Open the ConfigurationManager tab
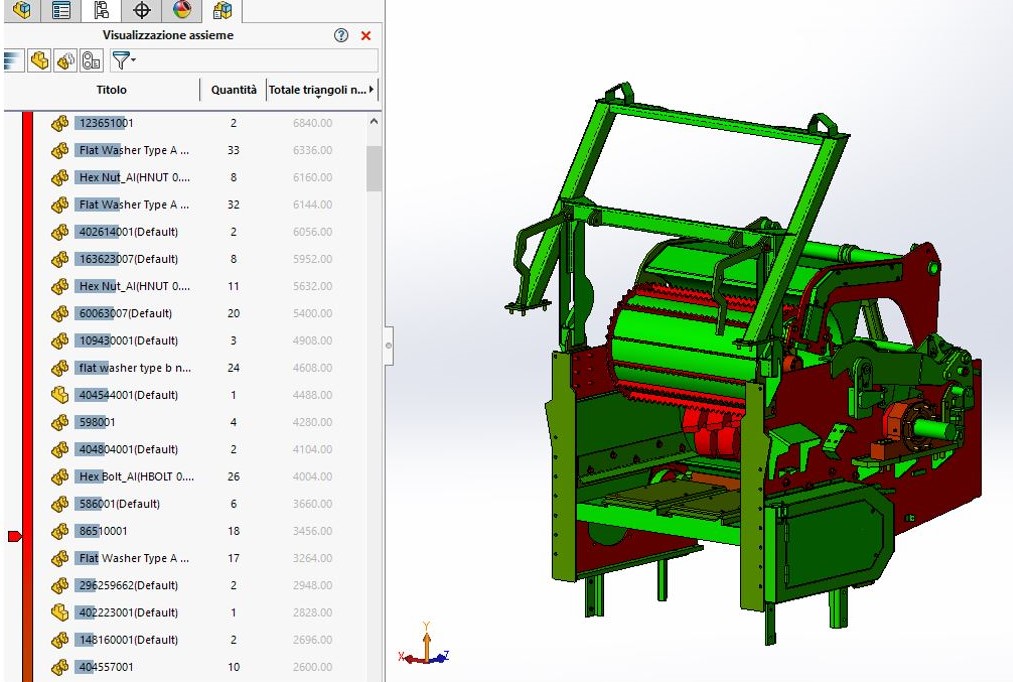The image size is (1013, 682). point(101,10)
